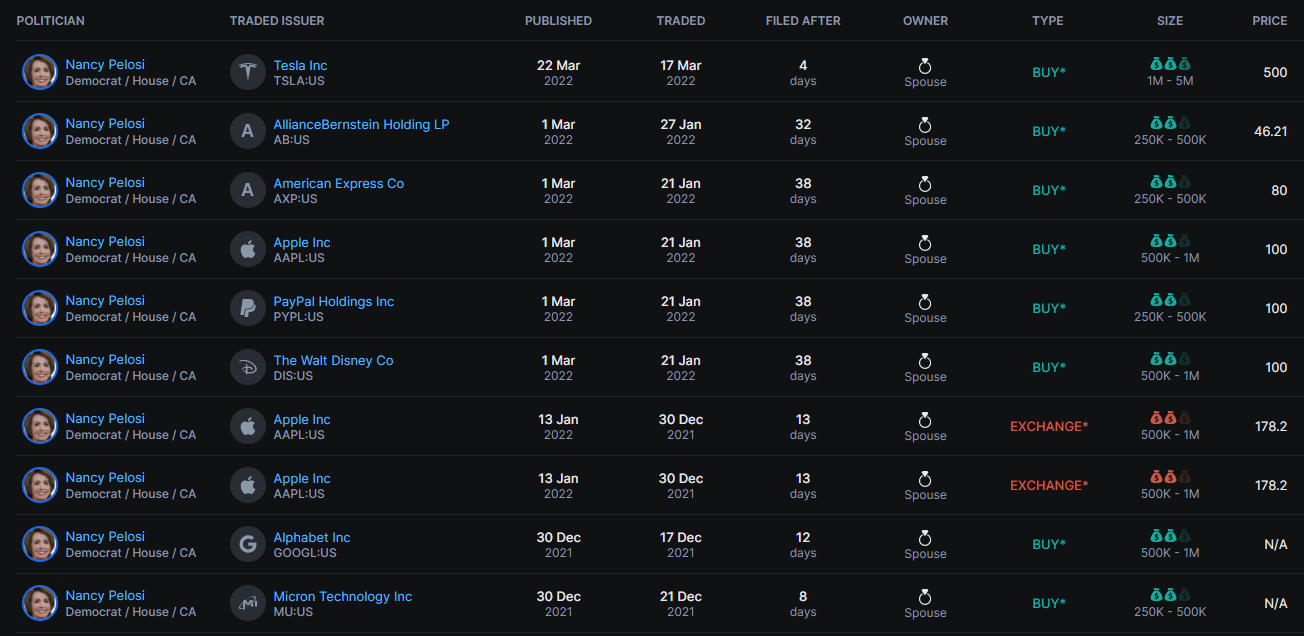Click the TRADED ISSUER column header

(x=277, y=21)
